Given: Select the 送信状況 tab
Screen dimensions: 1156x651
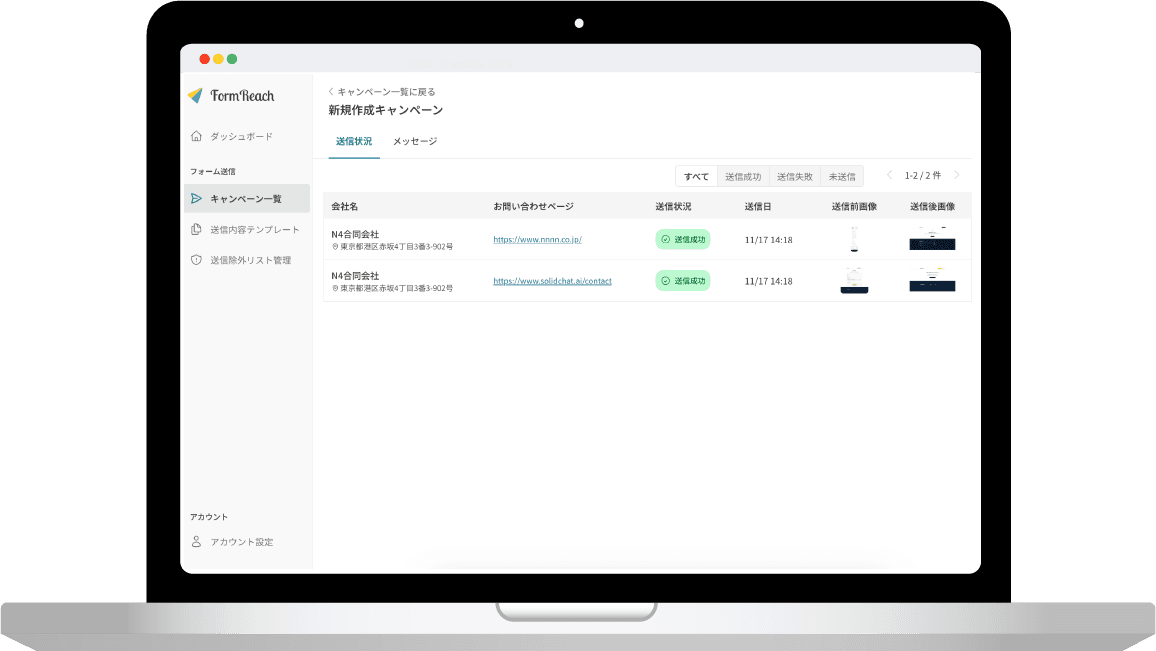Looking at the screenshot, I should coord(354,142).
